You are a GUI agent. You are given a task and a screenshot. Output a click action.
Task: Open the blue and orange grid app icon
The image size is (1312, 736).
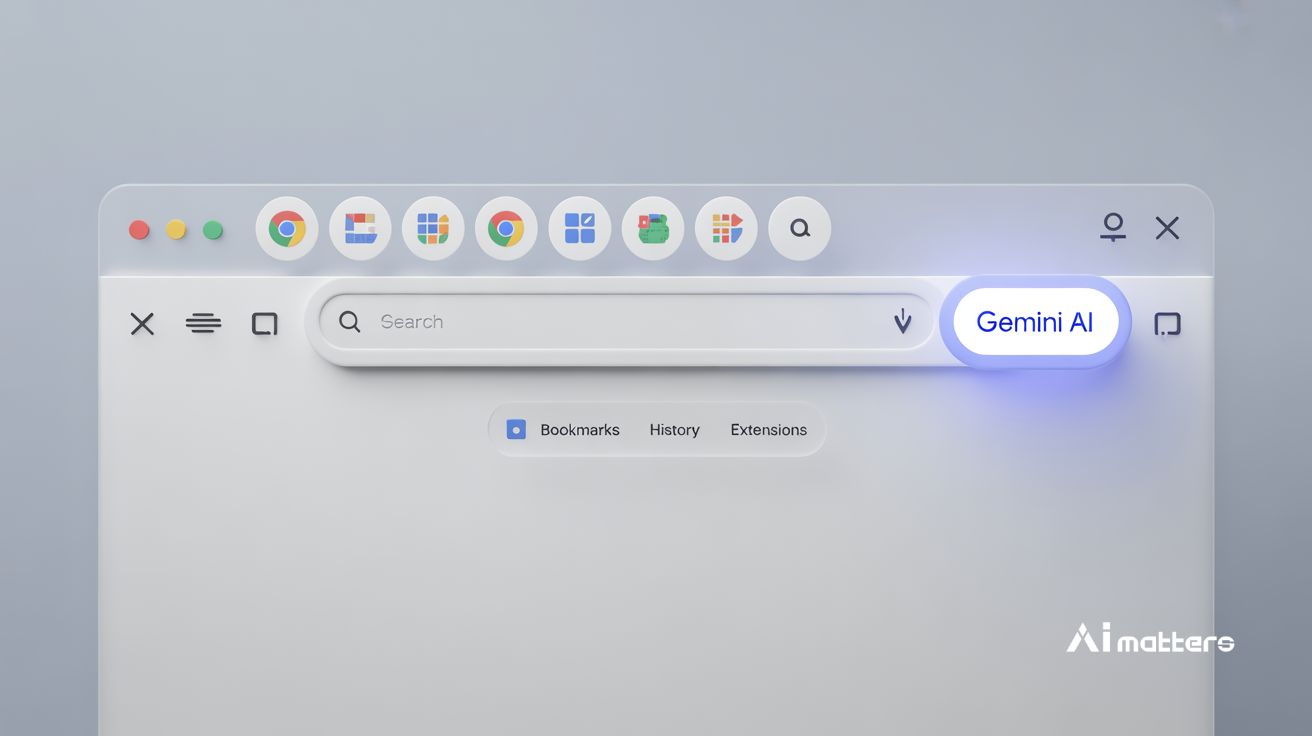[433, 229]
